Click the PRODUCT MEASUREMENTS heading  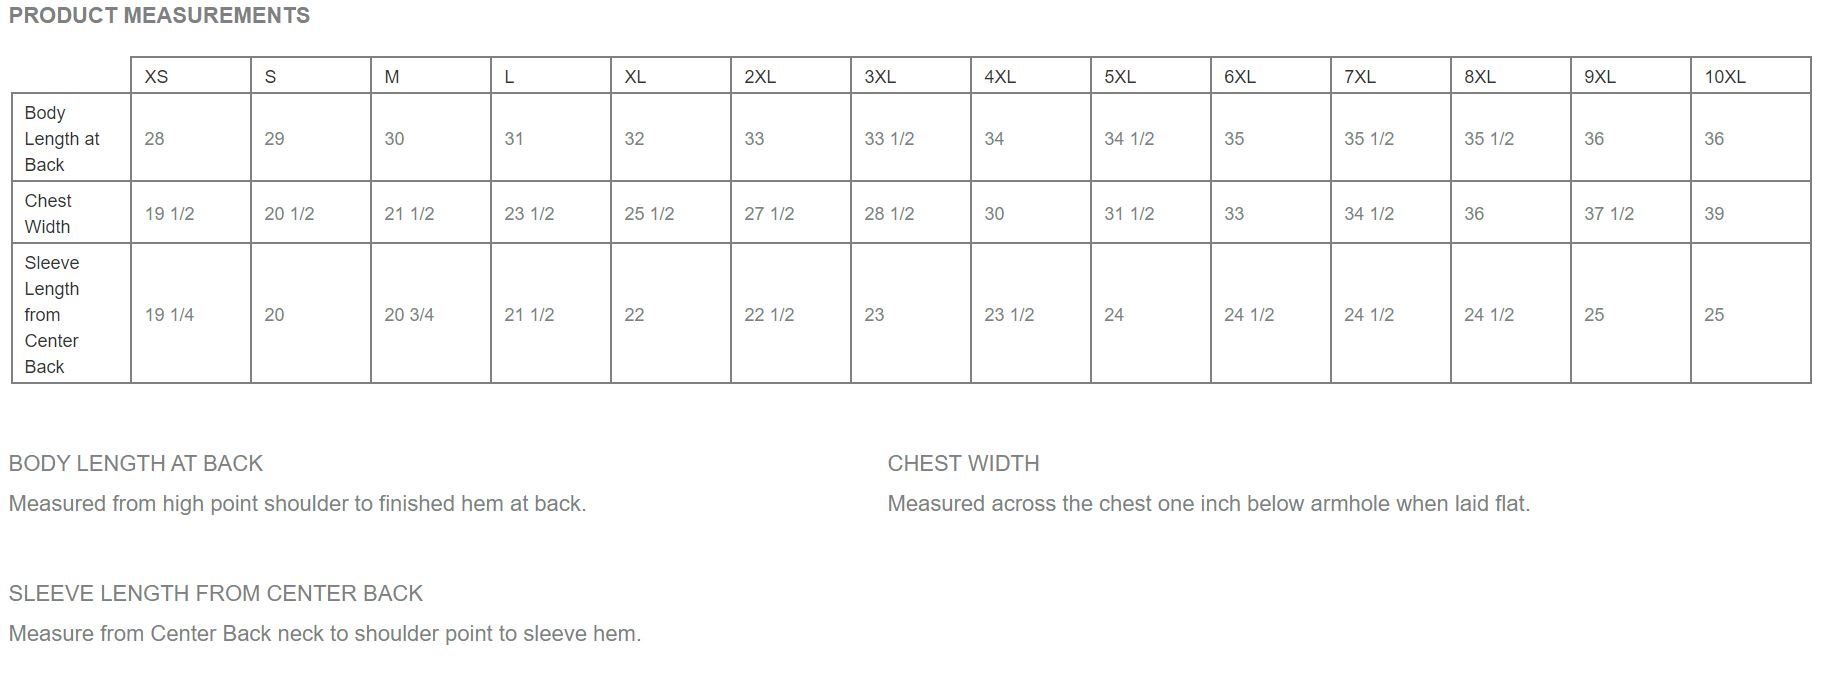(159, 16)
